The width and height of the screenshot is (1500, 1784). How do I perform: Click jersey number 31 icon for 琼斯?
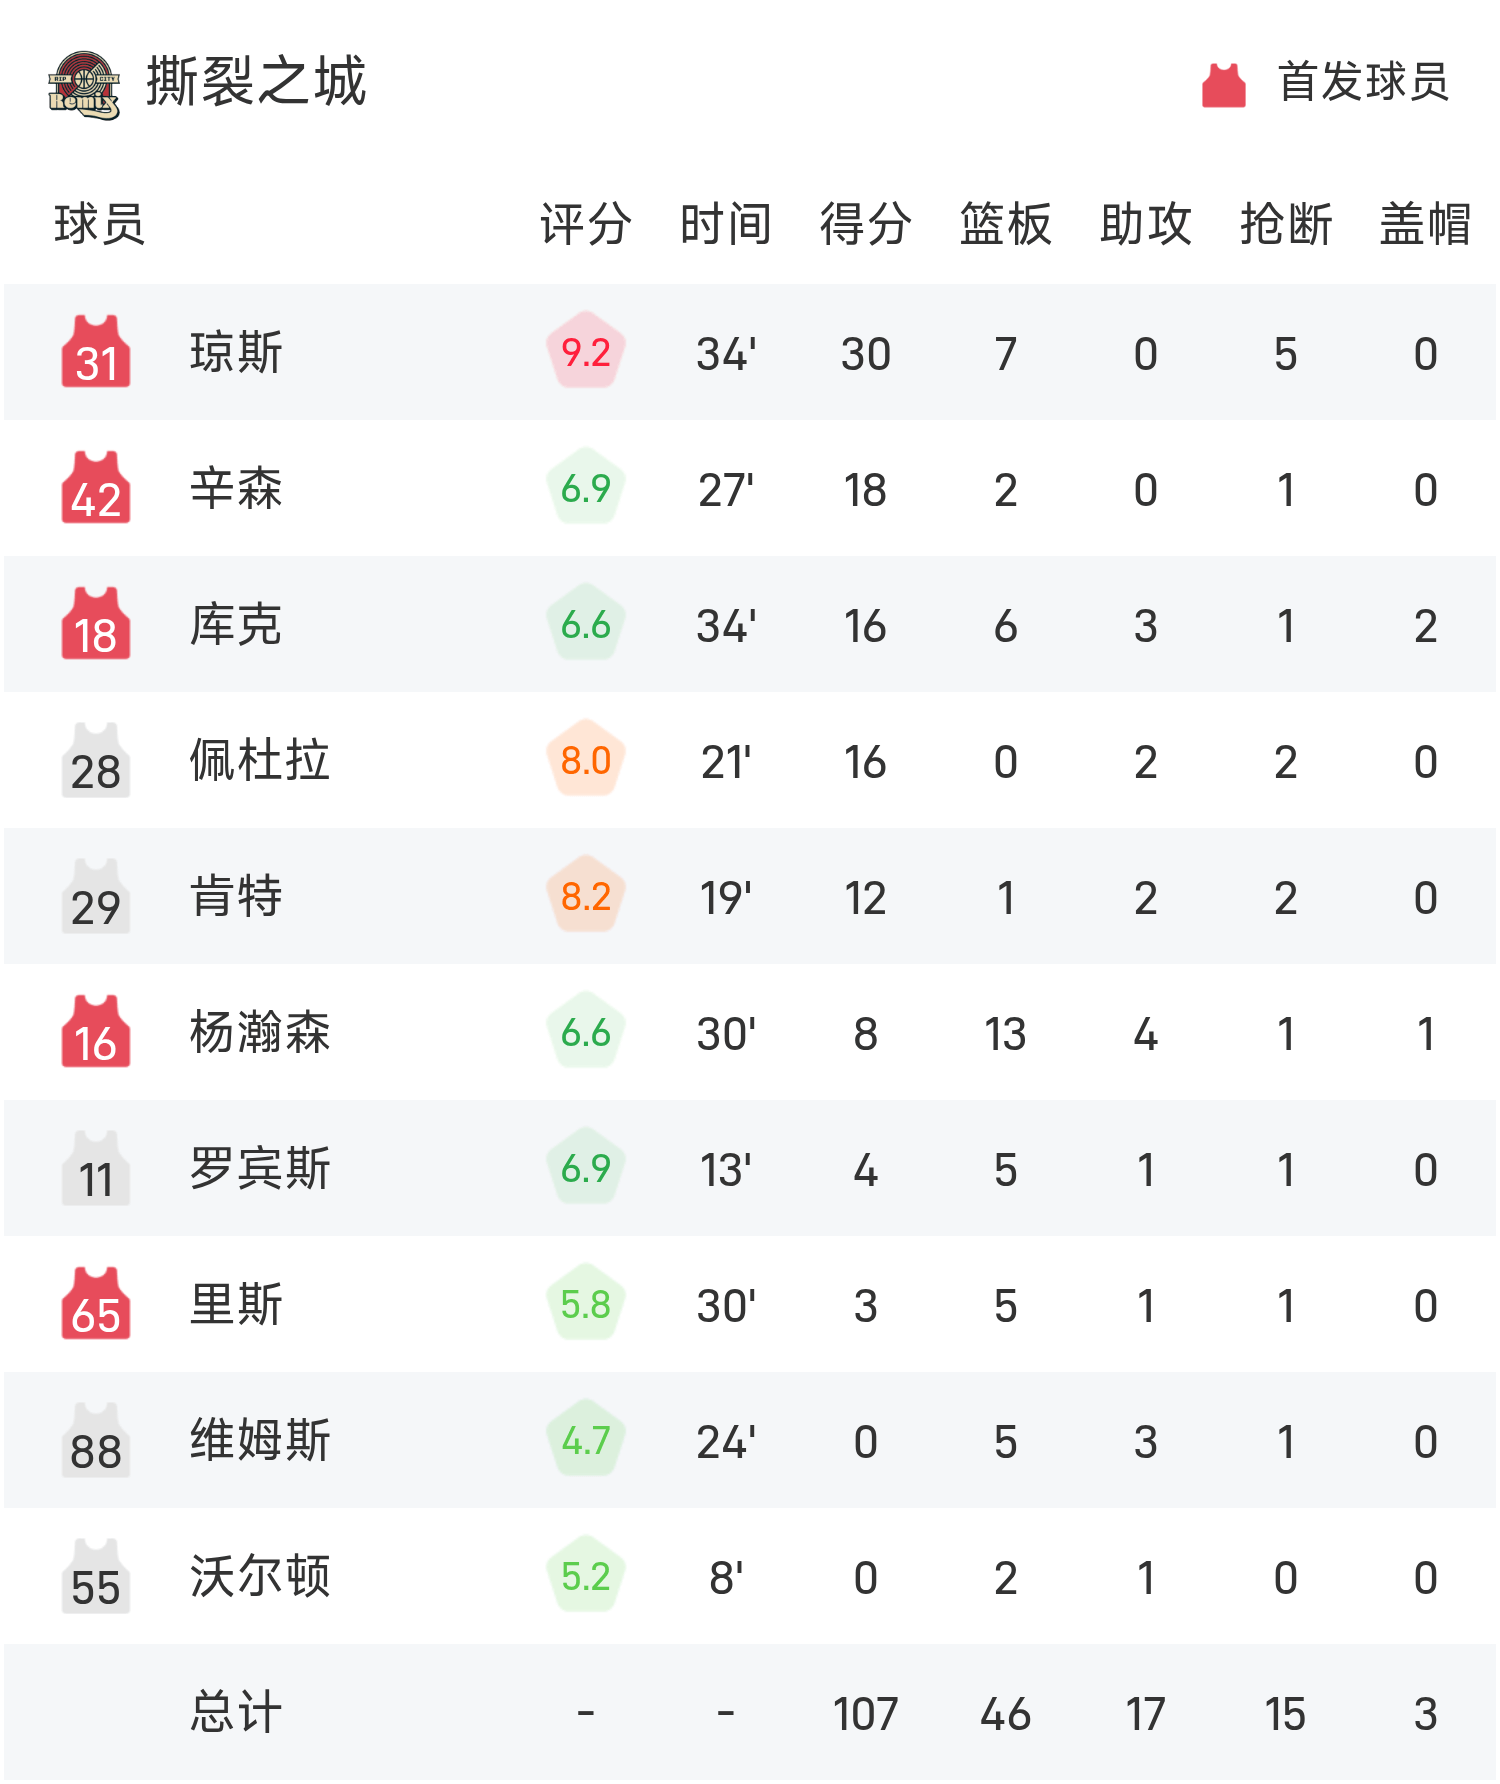(96, 352)
